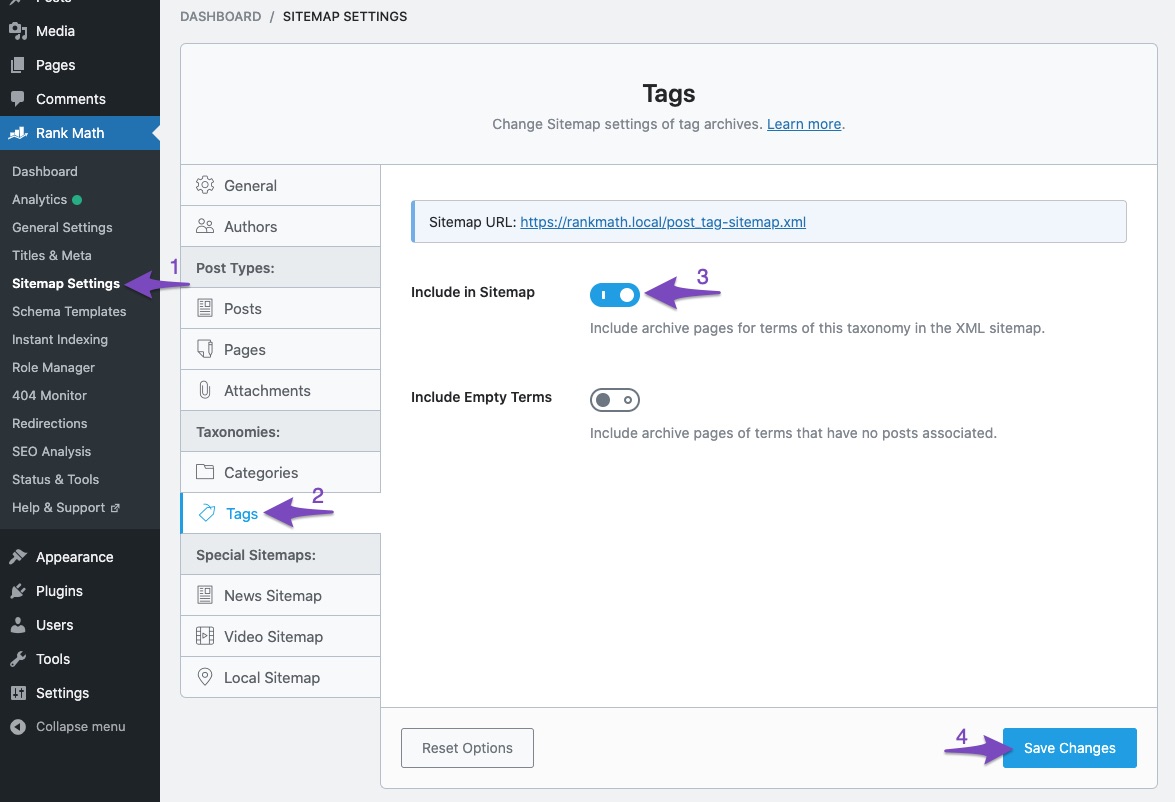Open Schema Templates in Rank Math menu
Screen dimensions: 1175x802
coord(69,311)
